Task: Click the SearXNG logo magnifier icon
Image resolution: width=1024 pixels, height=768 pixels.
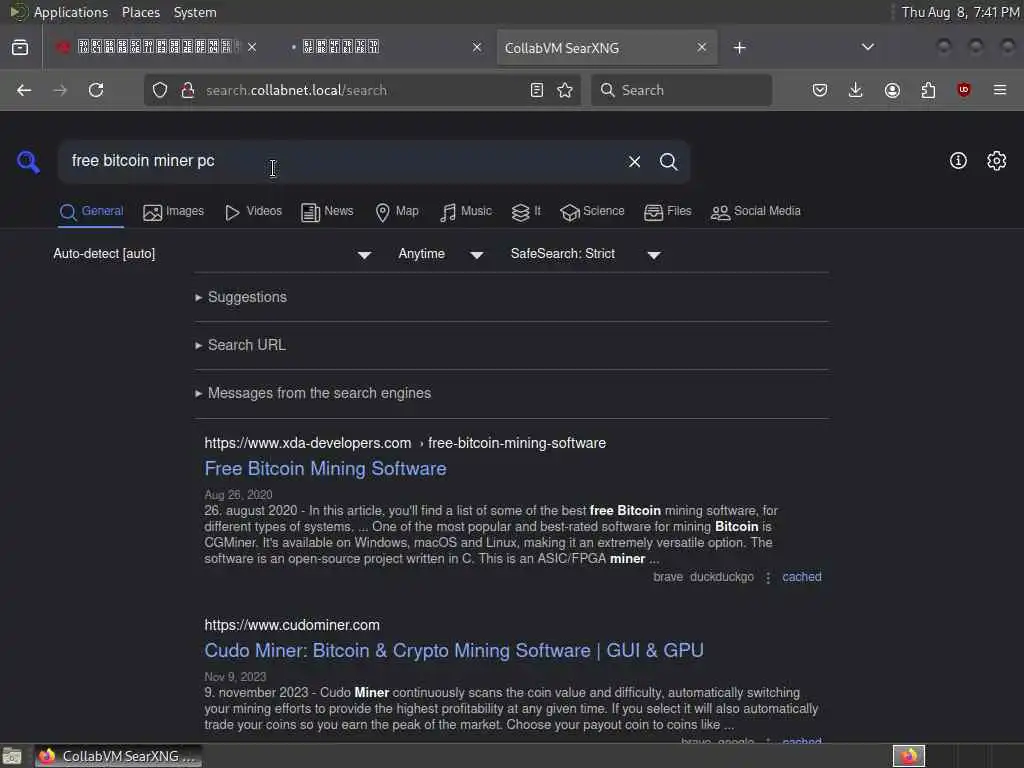Action: click(28, 161)
